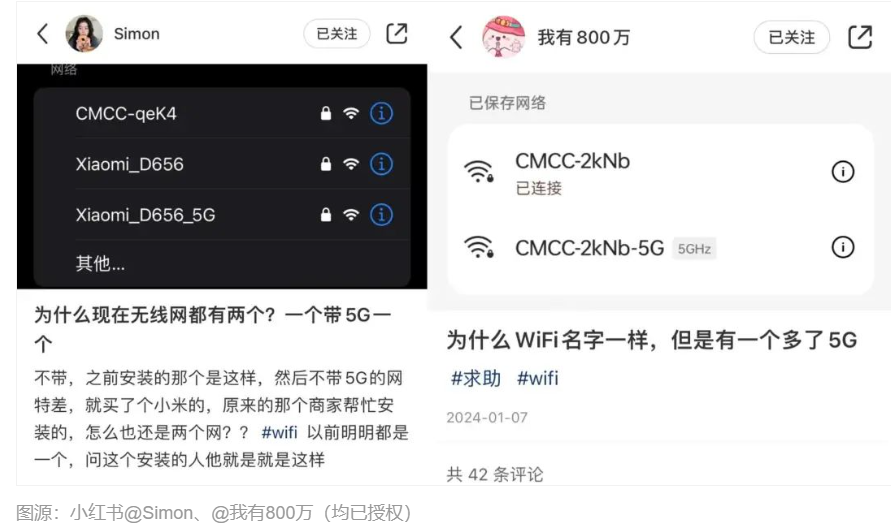Go back from Simon's post
The width and height of the screenshot is (891, 530).
[x=43, y=34]
